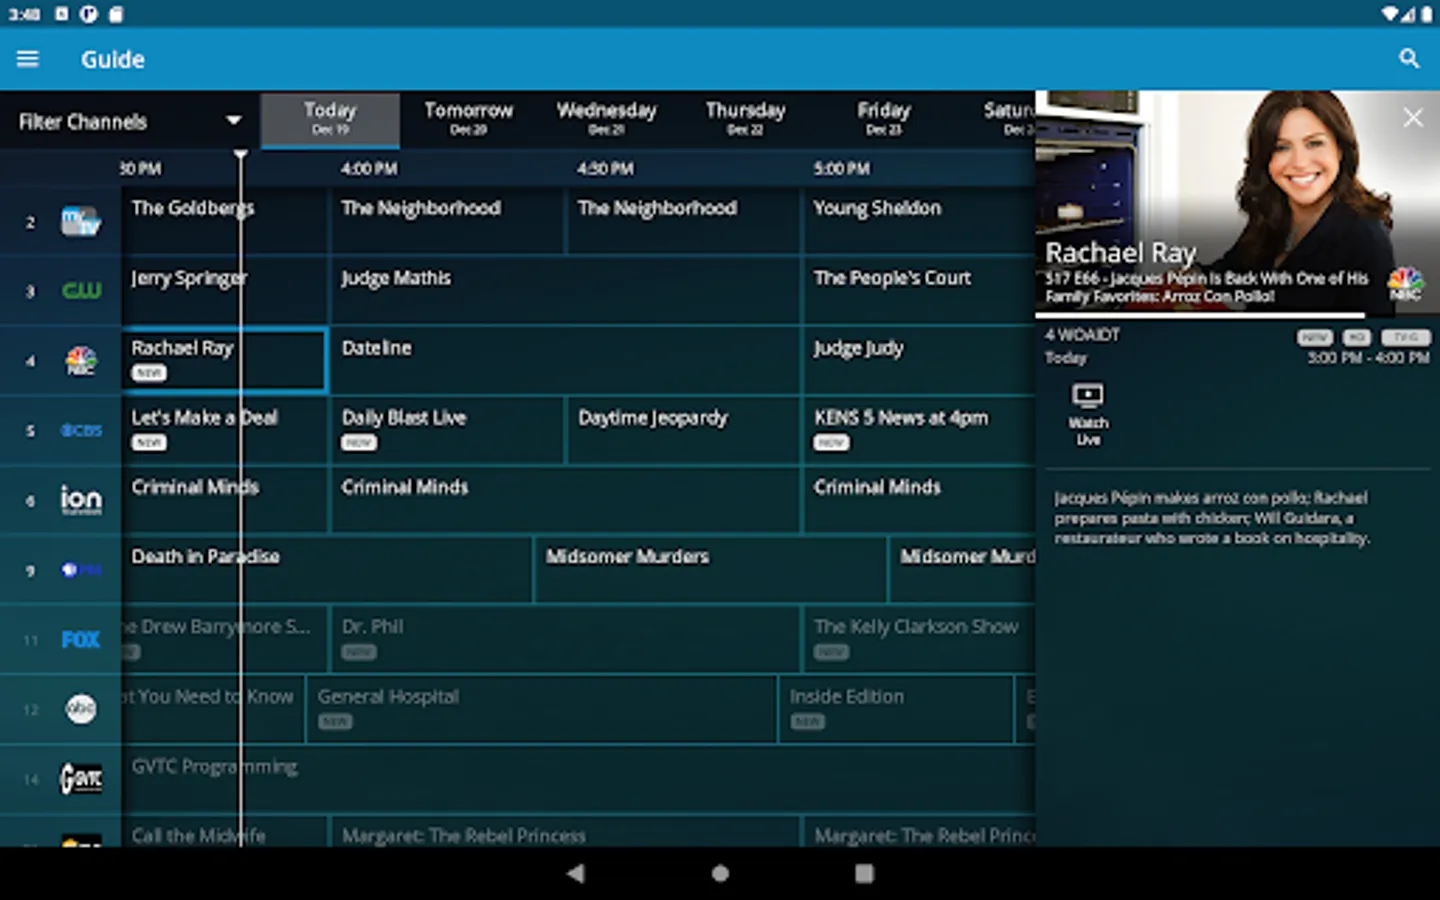Switch to the Today tab
The height and width of the screenshot is (900, 1440).
[330, 120]
